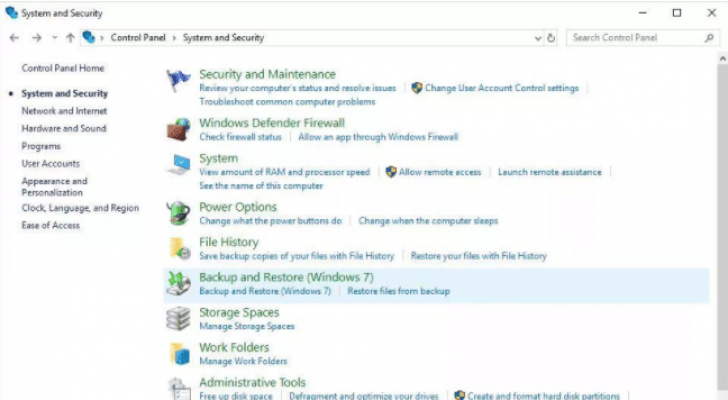Screen dimensions: 728x400
Task: Click the shield icon beside Allow remote access
Action: pos(391,172)
